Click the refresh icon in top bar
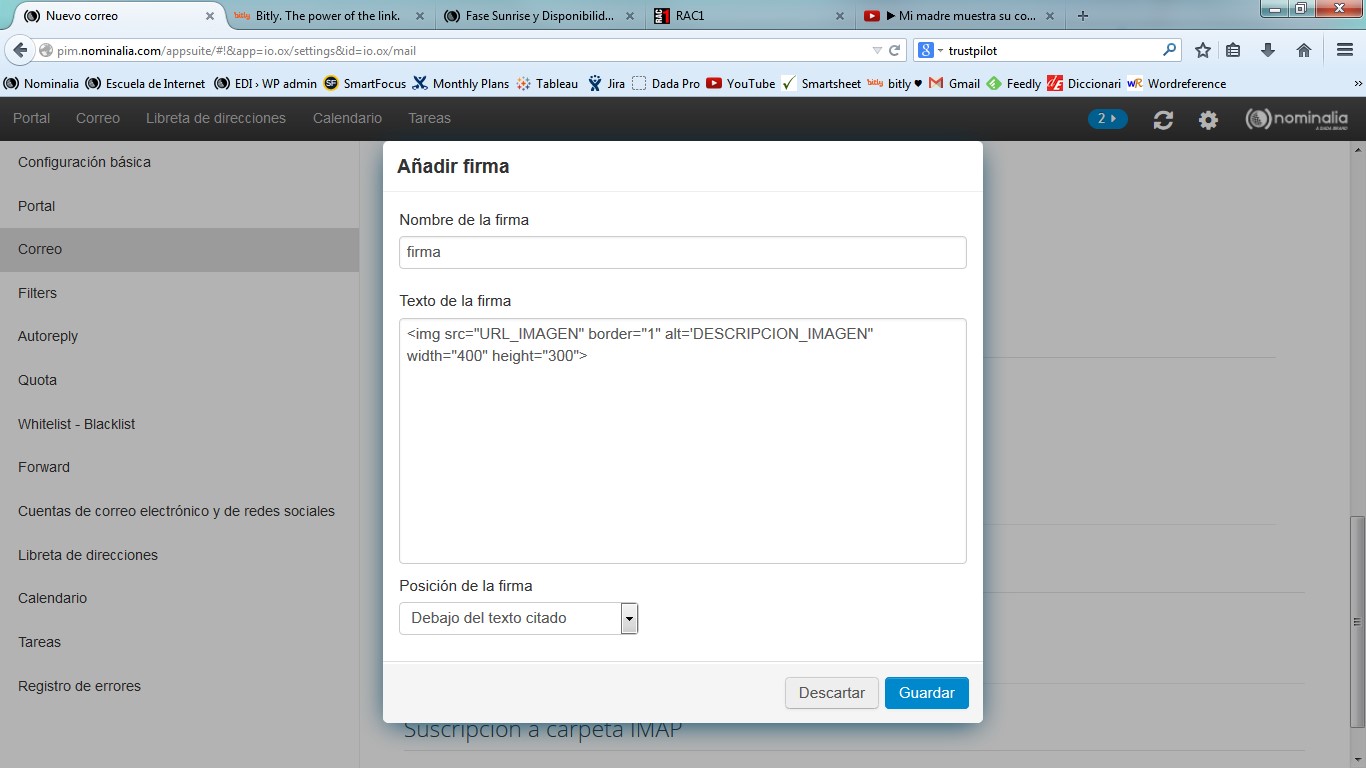 (x=1162, y=120)
